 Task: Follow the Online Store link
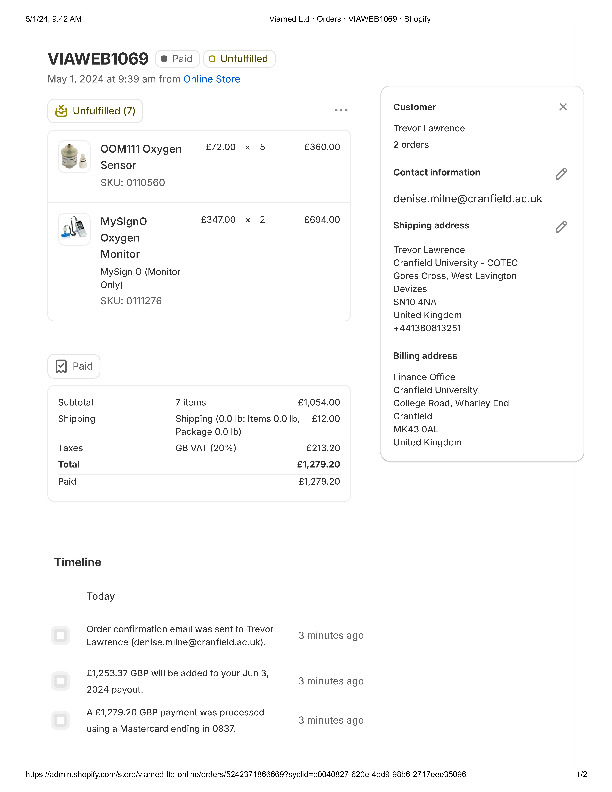tap(211, 79)
